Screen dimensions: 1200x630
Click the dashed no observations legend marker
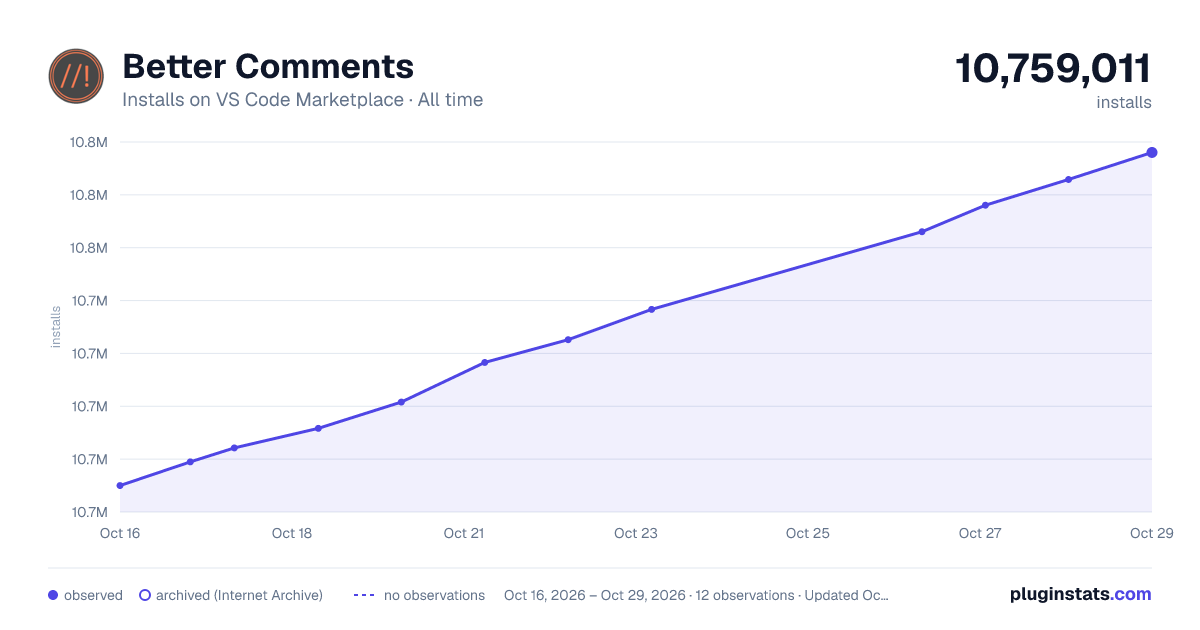coord(364,595)
